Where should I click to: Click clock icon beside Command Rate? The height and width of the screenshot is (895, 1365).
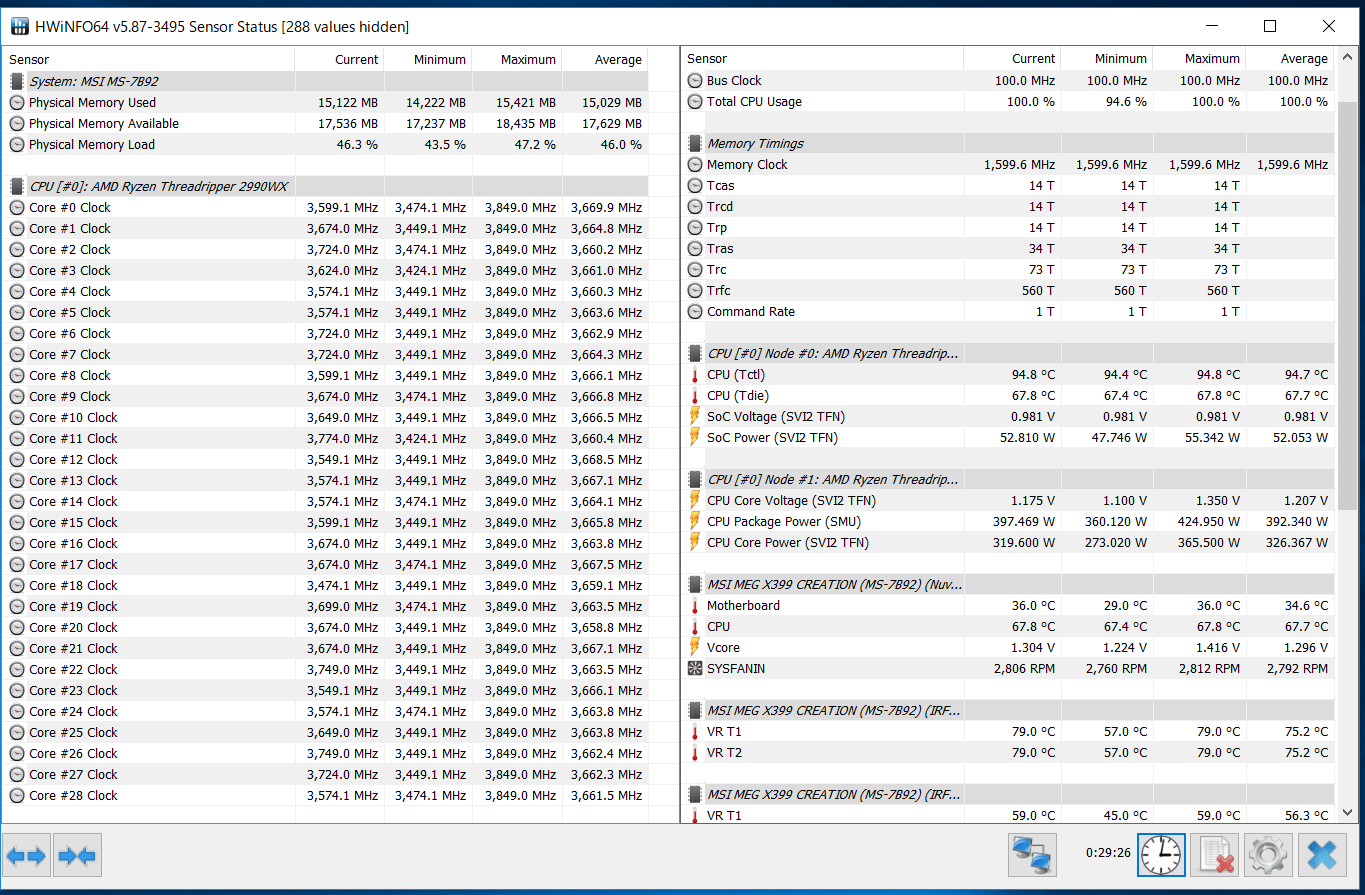pyautogui.click(x=695, y=312)
